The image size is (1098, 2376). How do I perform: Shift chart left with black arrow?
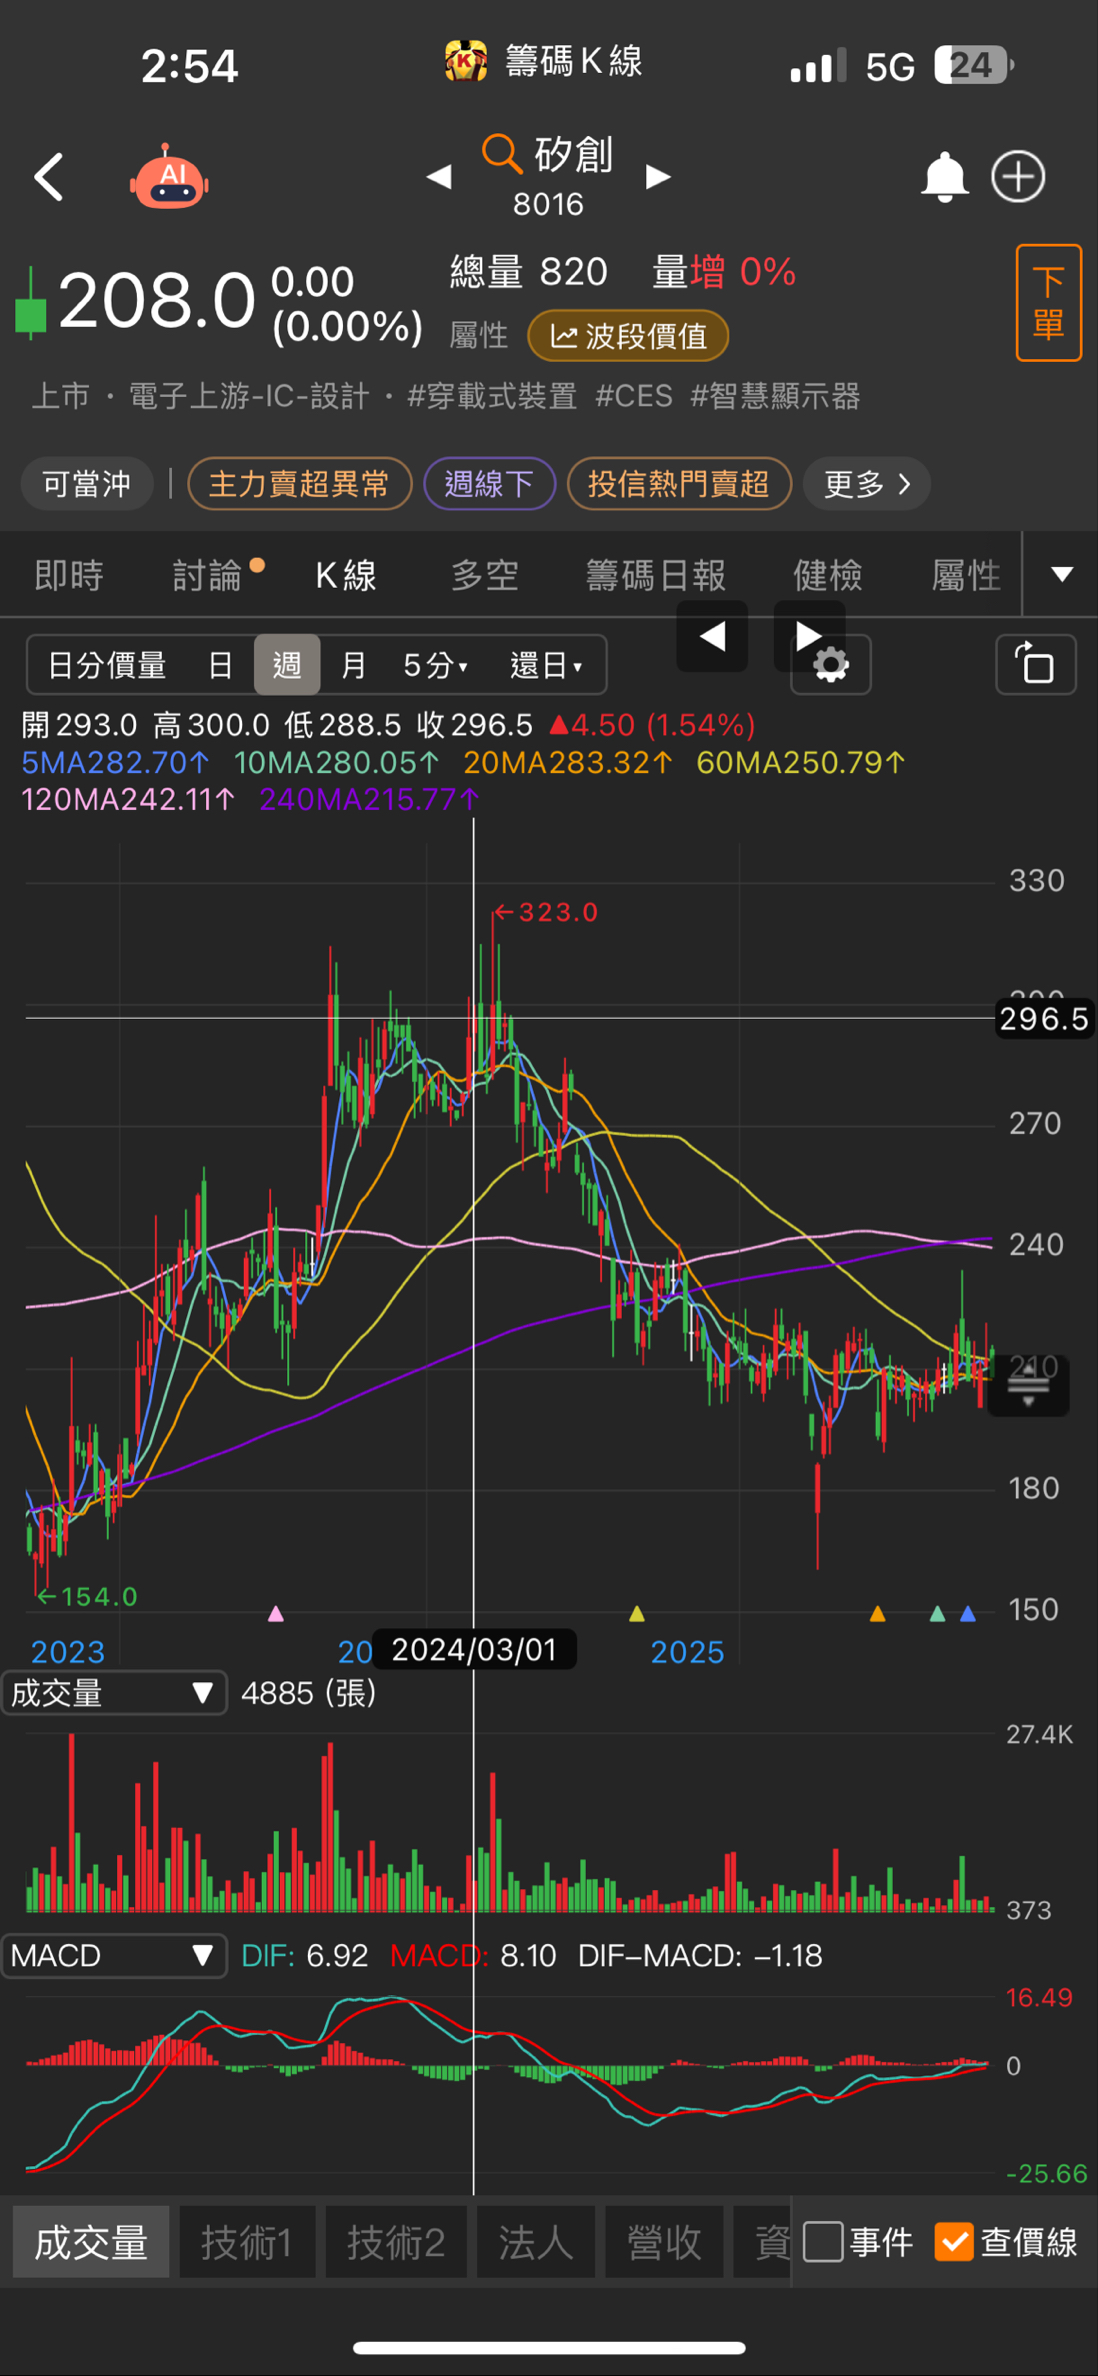coord(712,636)
